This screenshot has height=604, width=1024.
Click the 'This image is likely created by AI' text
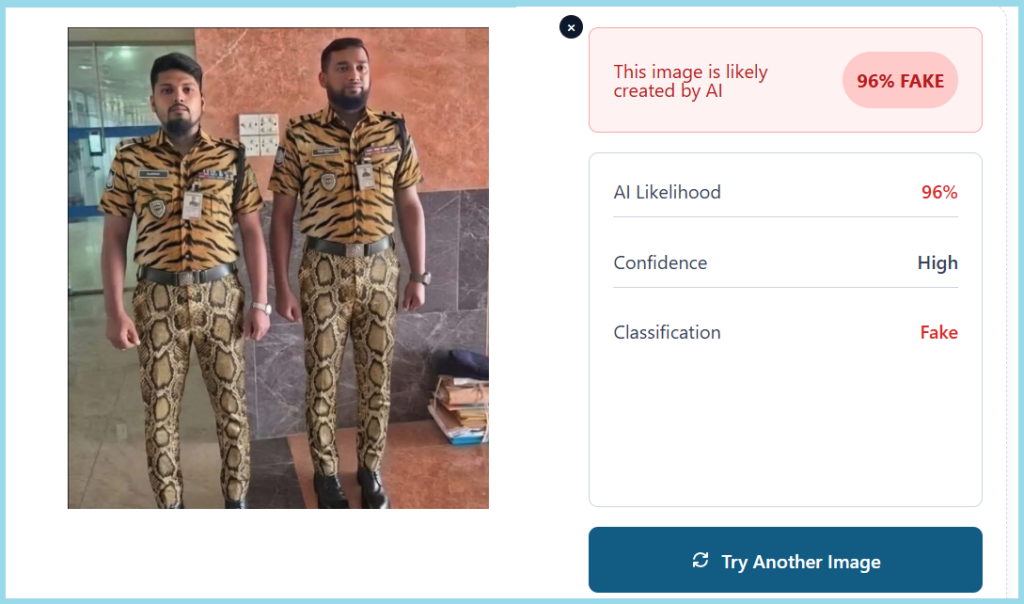(x=690, y=81)
